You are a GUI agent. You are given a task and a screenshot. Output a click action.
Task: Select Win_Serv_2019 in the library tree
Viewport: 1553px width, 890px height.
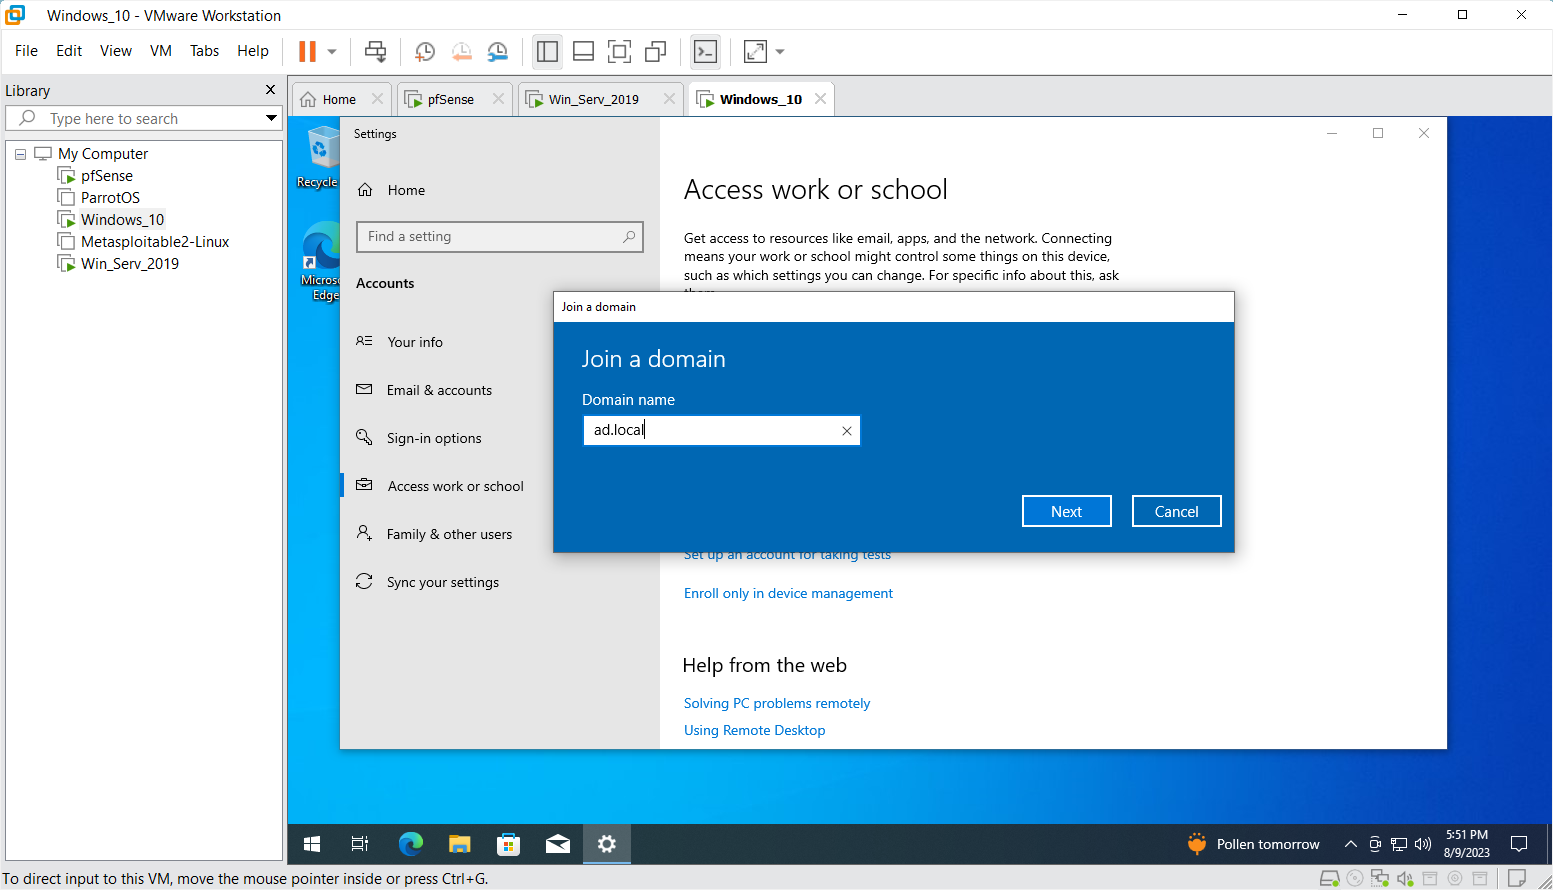pyautogui.click(x=130, y=264)
